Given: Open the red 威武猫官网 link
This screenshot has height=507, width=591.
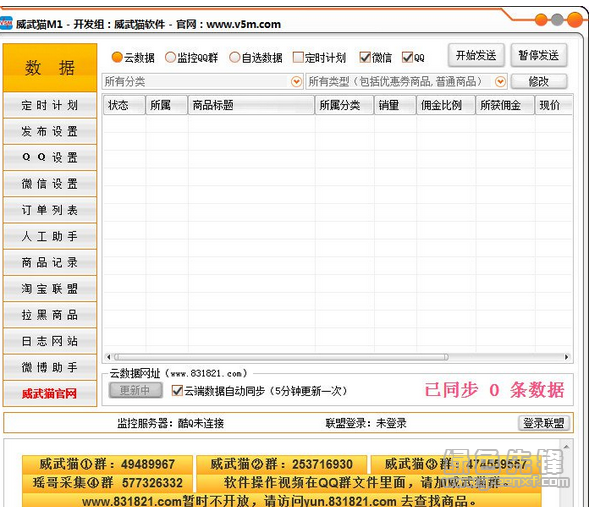Looking at the screenshot, I should pos(50,394).
